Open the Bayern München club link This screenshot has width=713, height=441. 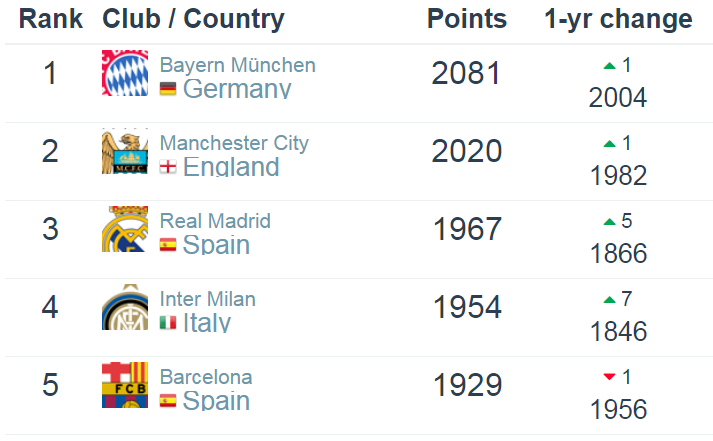[x=237, y=66]
